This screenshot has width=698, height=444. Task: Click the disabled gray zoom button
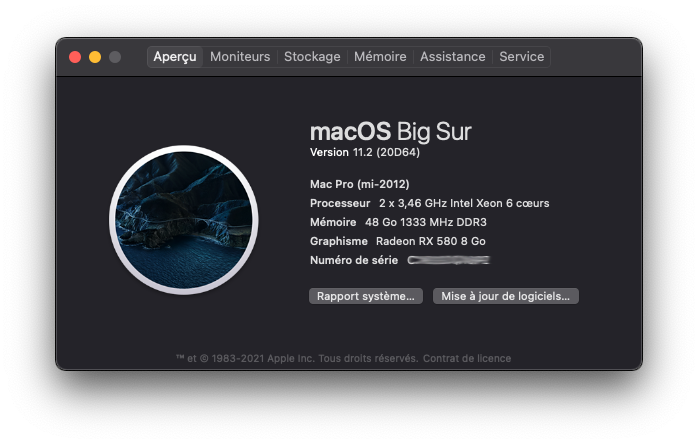pyautogui.click(x=115, y=57)
